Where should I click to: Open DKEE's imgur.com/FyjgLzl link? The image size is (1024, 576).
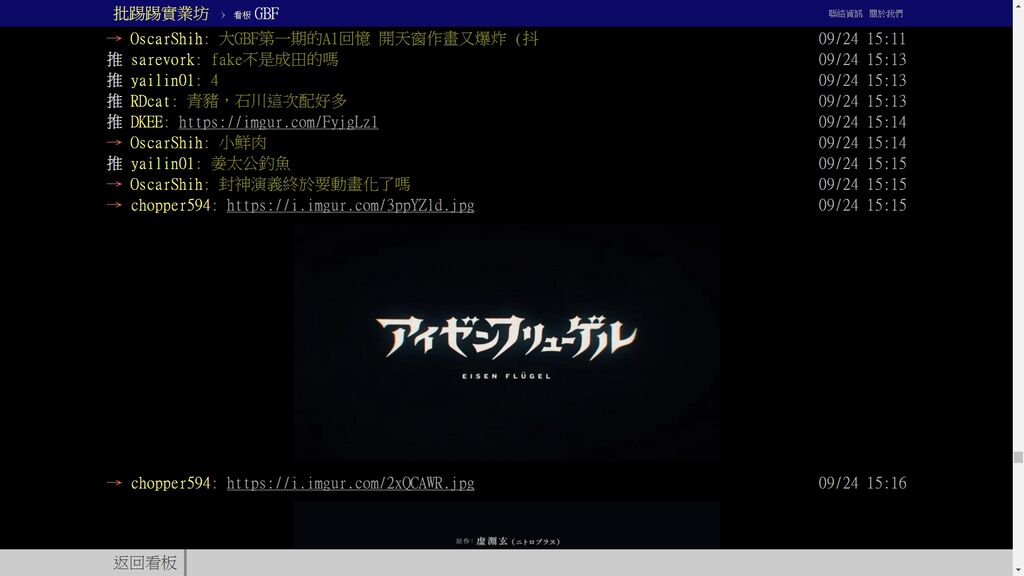point(278,122)
